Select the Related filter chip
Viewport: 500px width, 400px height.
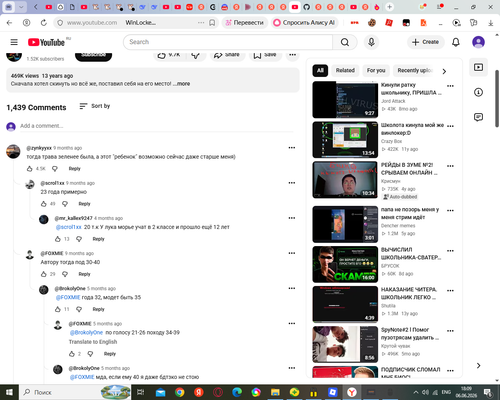[345, 70]
